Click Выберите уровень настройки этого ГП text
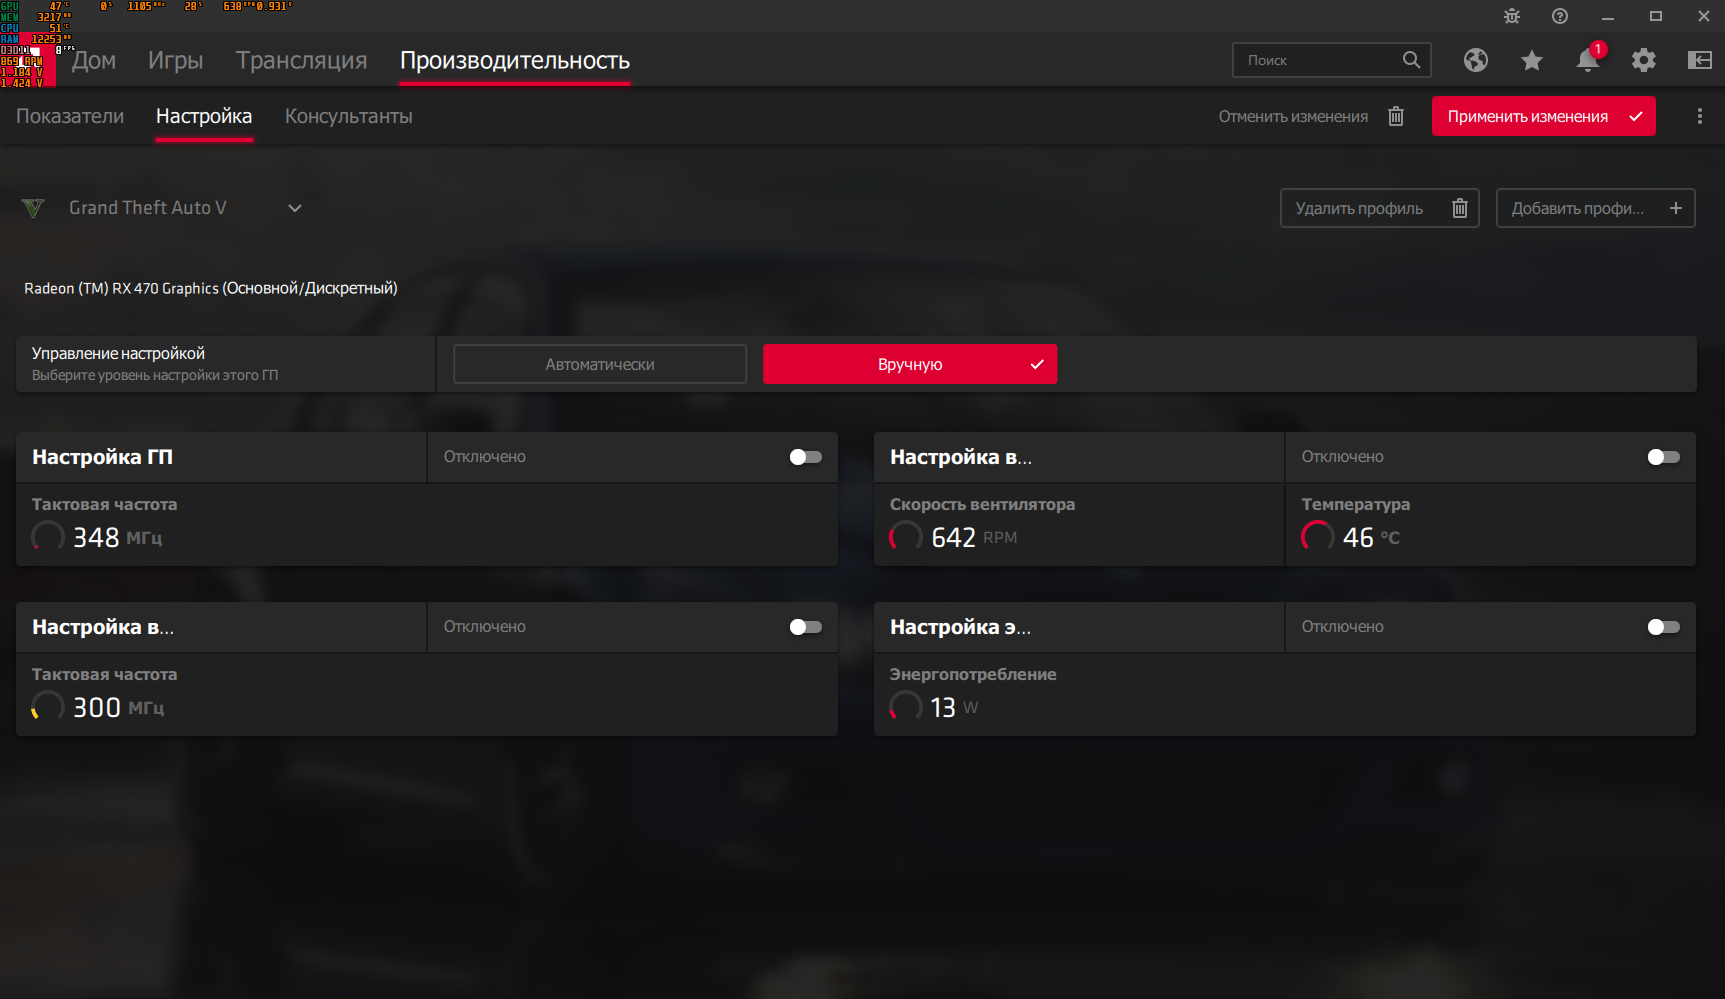This screenshot has height=999, width=1725. pyautogui.click(x=155, y=375)
